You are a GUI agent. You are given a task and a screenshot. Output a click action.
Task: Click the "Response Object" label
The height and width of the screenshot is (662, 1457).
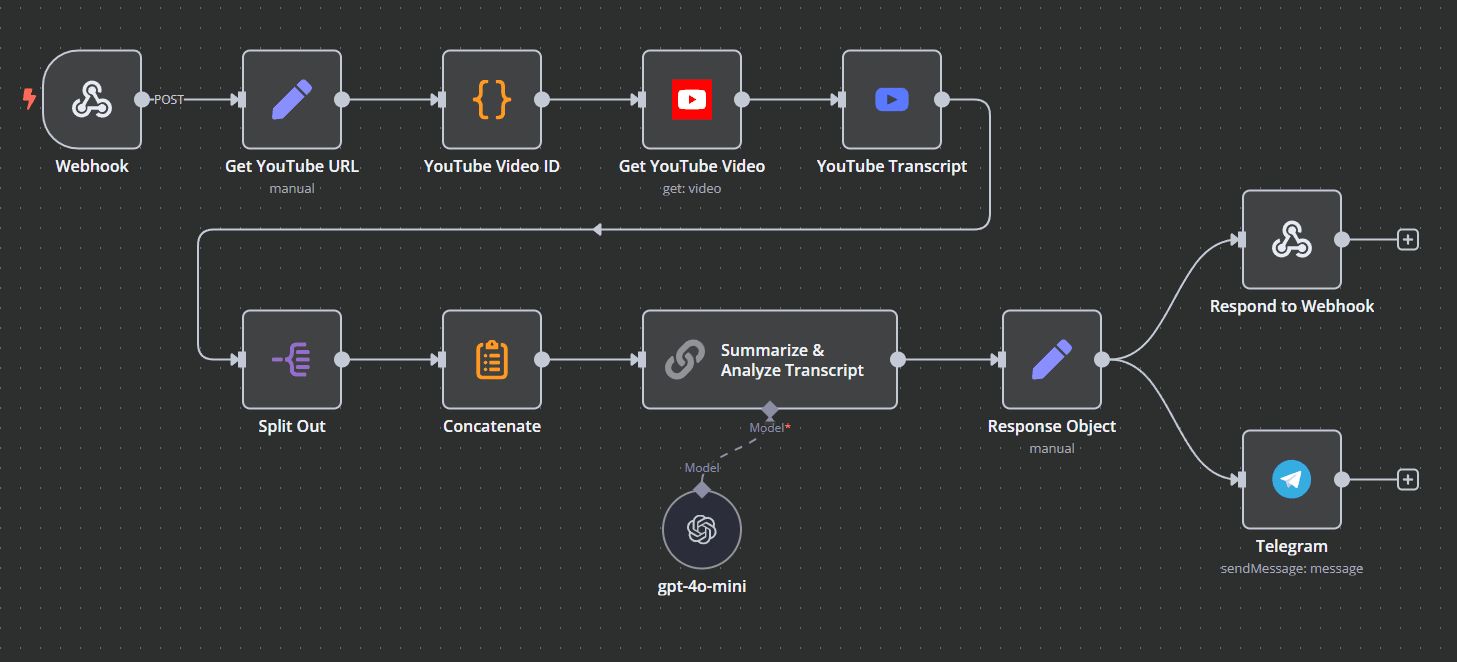(1052, 426)
